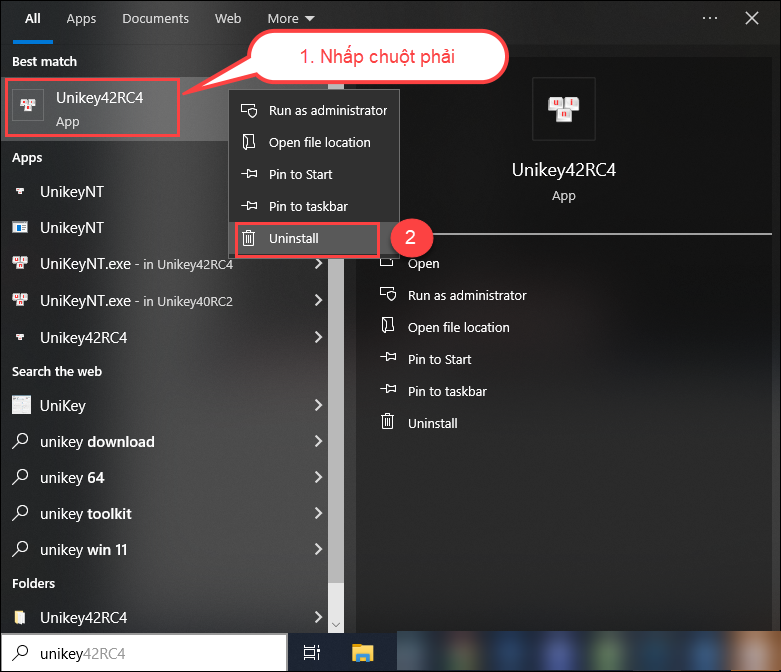Click the Pin to taskbar pin icon in the preview pane
The height and width of the screenshot is (672, 781).
[x=388, y=389]
